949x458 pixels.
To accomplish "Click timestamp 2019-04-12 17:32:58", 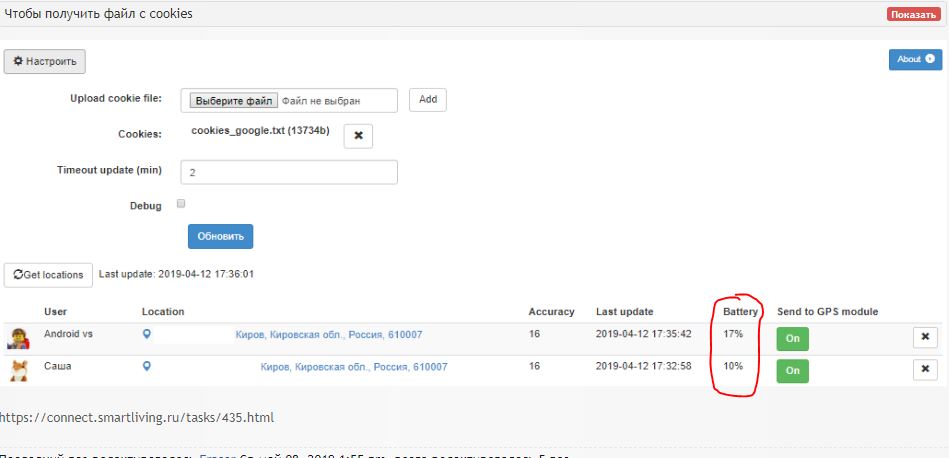I will pos(643,366).
